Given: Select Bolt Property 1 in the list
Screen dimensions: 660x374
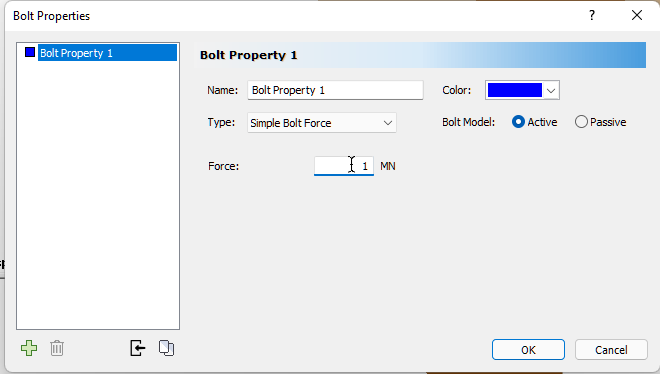Looking at the screenshot, I should point(107,53).
